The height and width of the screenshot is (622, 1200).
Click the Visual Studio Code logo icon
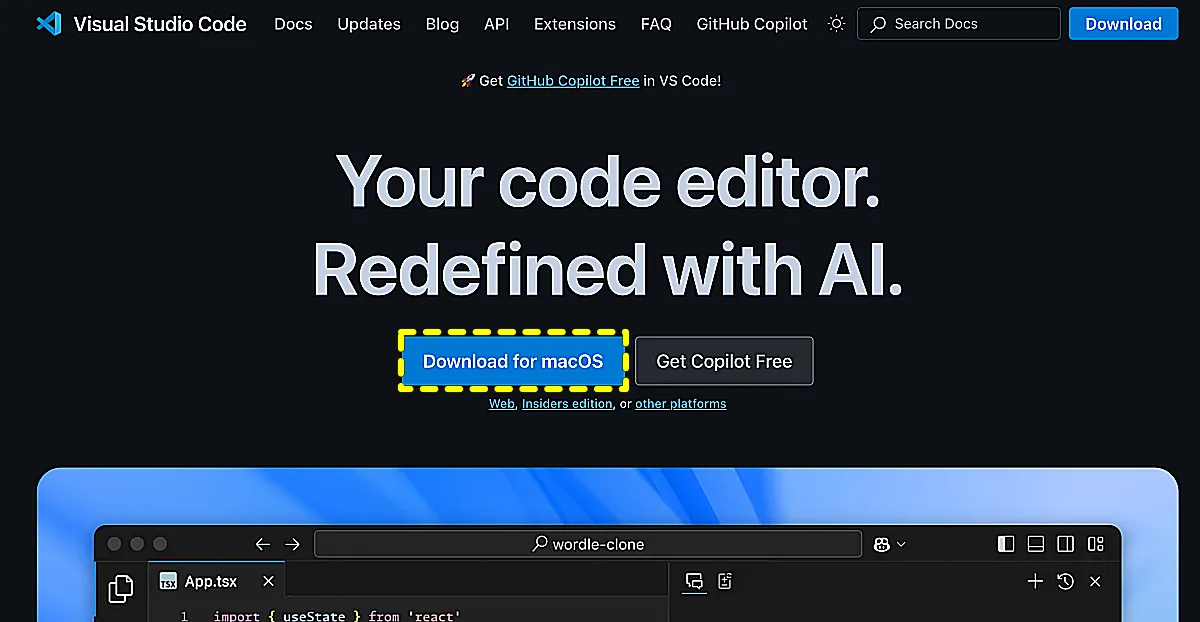point(48,23)
